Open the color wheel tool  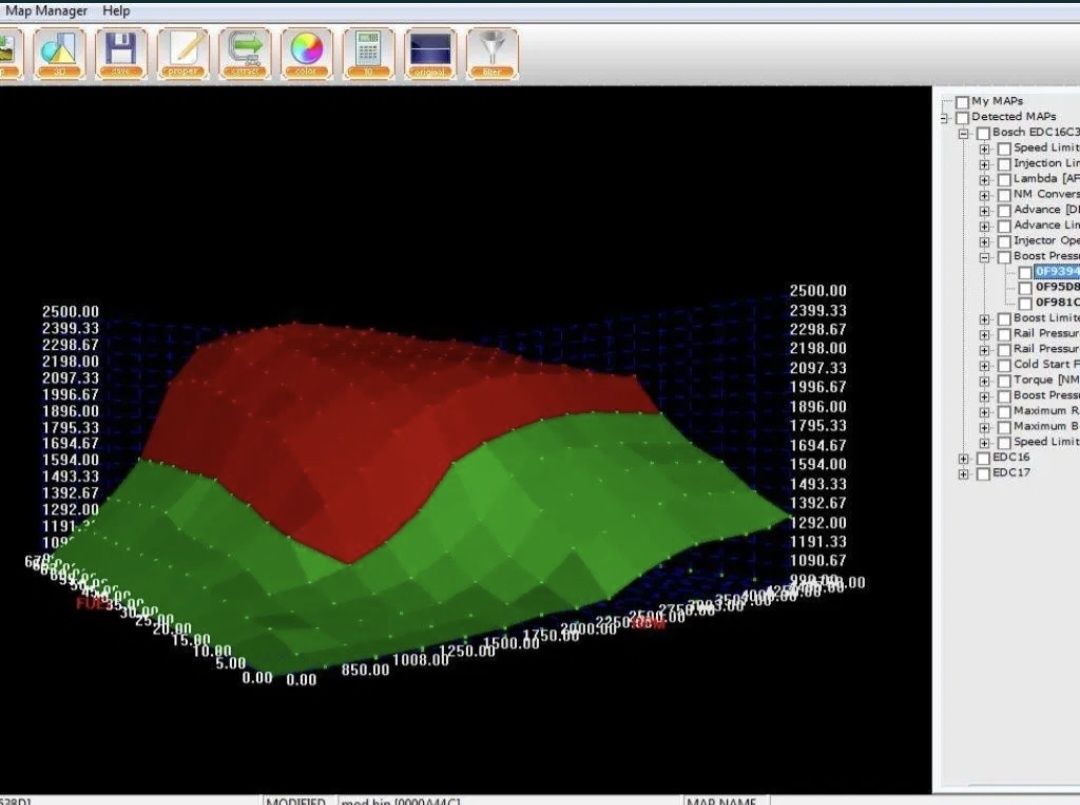307,53
